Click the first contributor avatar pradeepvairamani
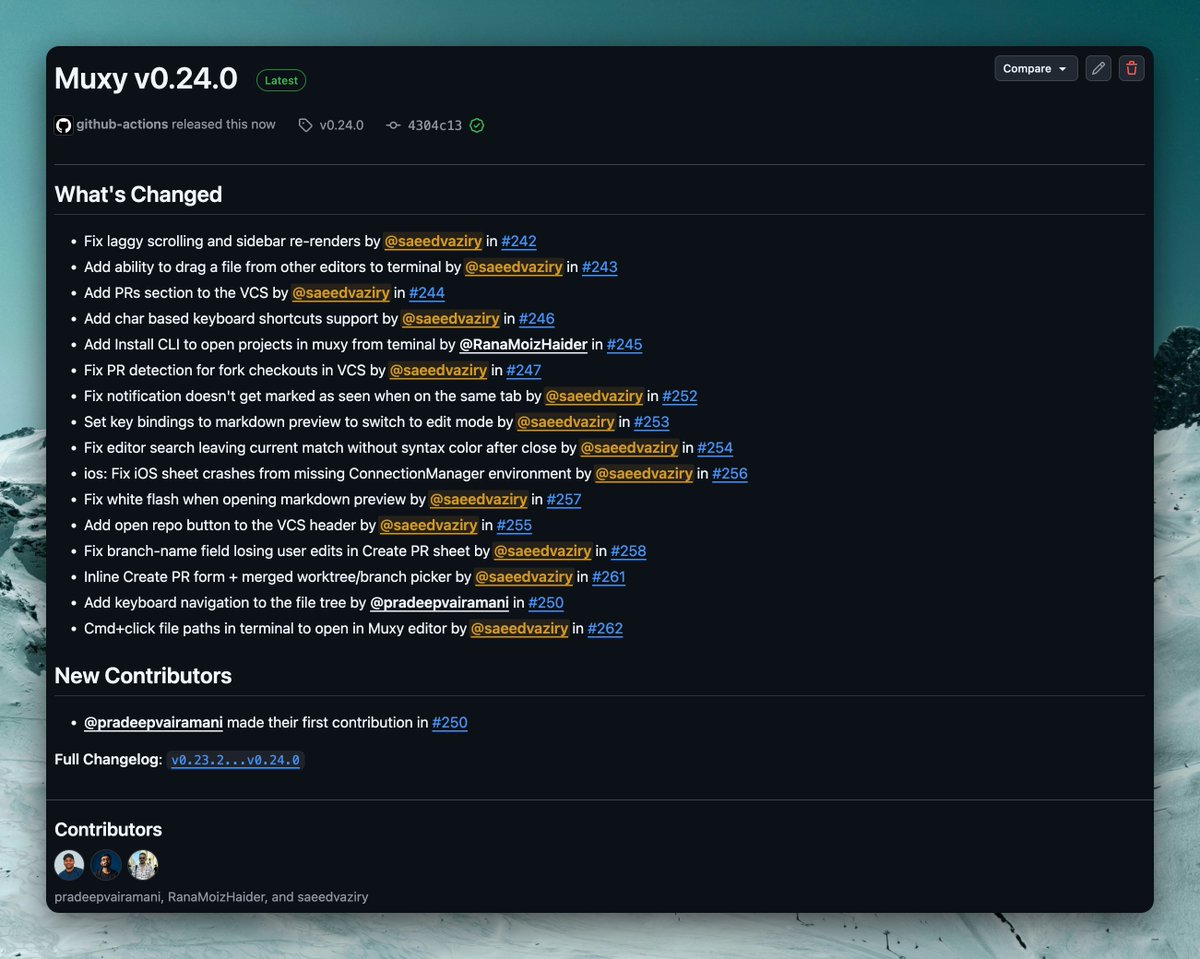Screen dimensions: 1200x959 point(69,865)
